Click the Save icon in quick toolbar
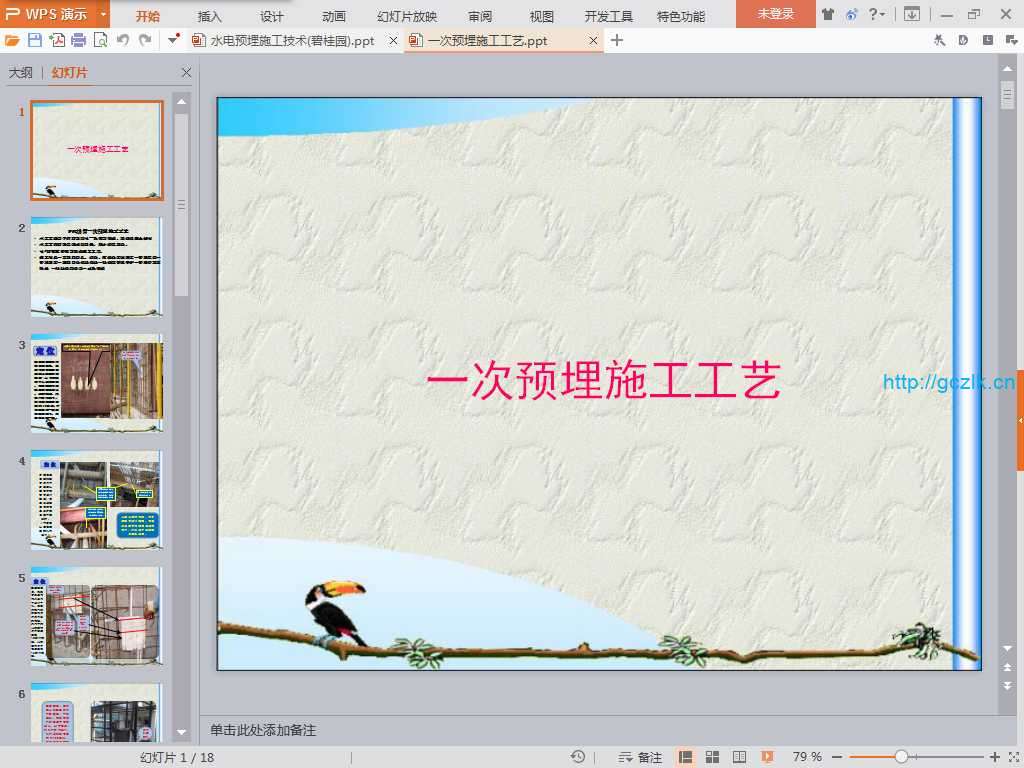The image size is (1024, 768). 35,40
